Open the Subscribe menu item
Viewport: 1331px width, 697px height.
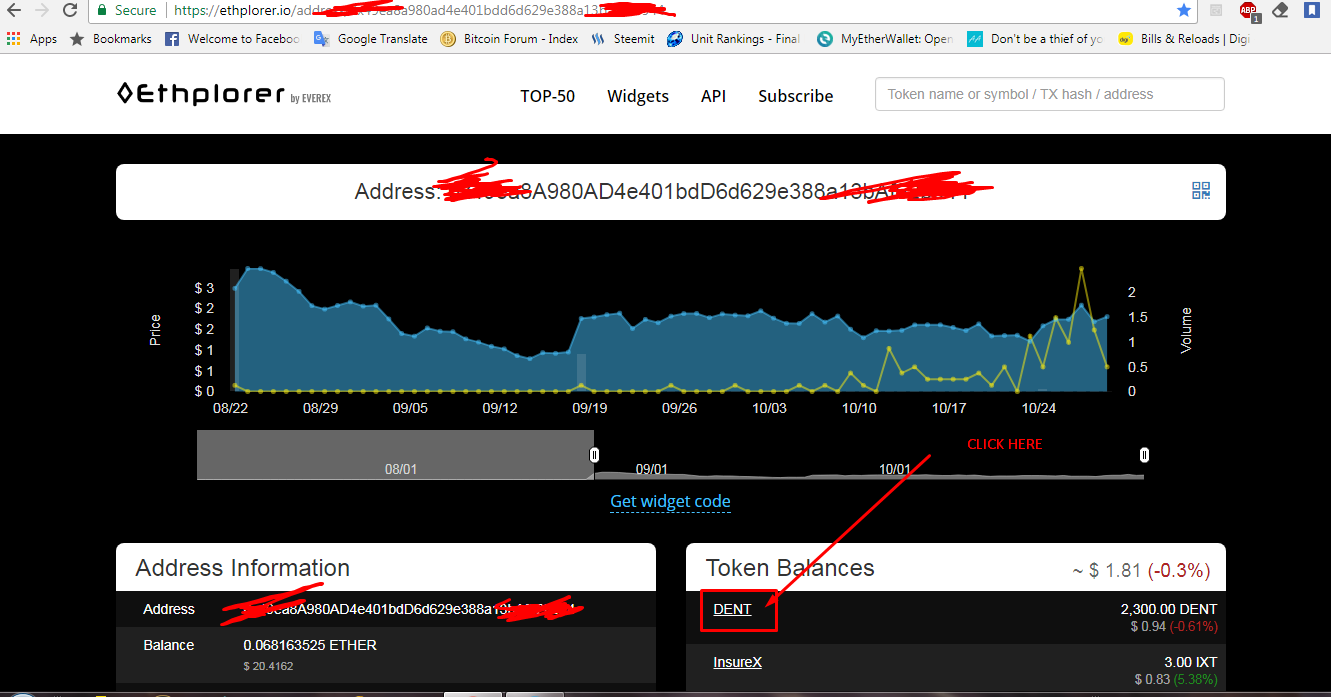796,96
